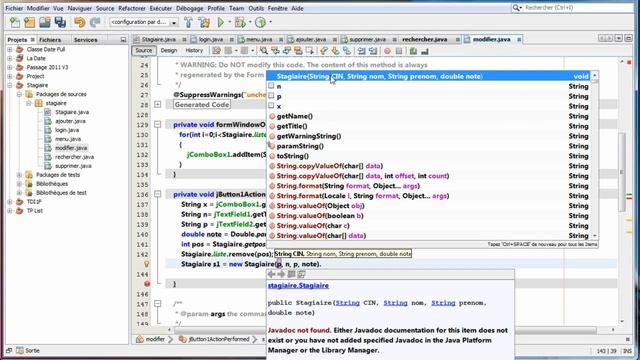Expand the Bibliothèques node
Image resolution: width=640 pixels, height=360 pixels.
tap(19, 184)
